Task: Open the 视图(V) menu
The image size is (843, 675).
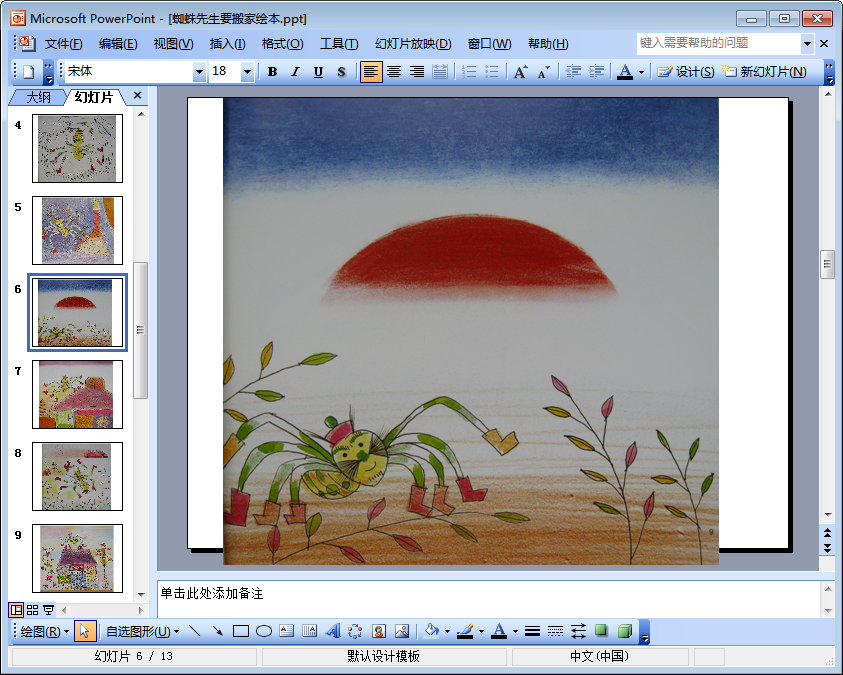Action: pyautogui.click(x=174, y=44)
